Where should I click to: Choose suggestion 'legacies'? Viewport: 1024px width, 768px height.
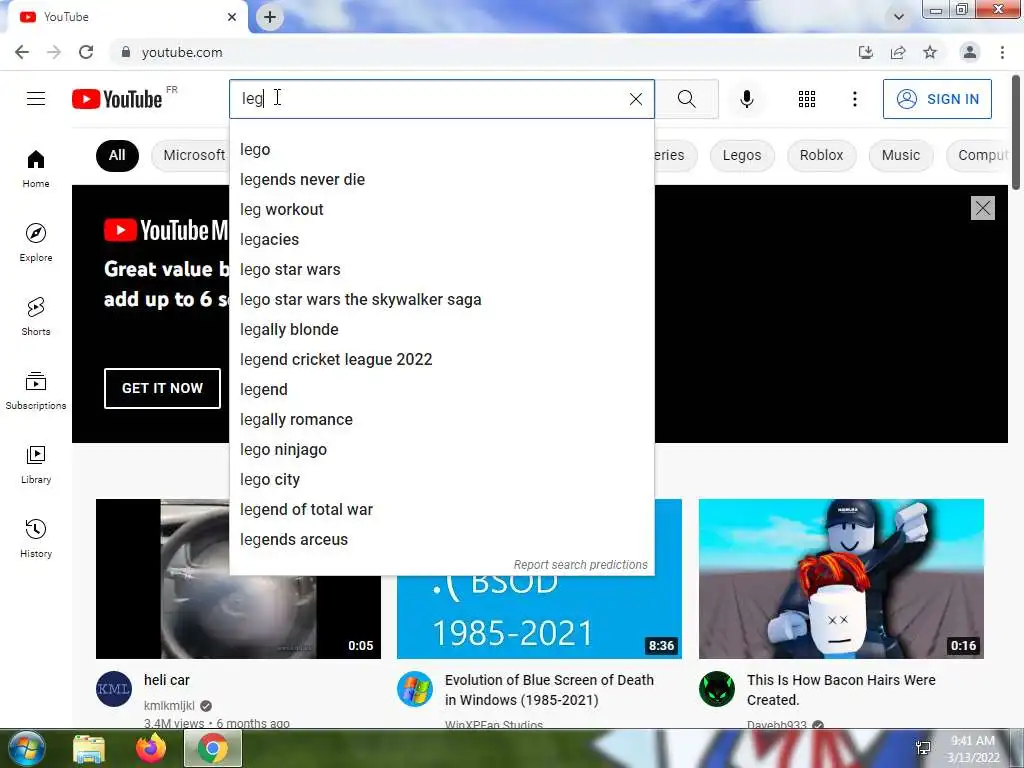pyautogui.click(x=441, y=240)
